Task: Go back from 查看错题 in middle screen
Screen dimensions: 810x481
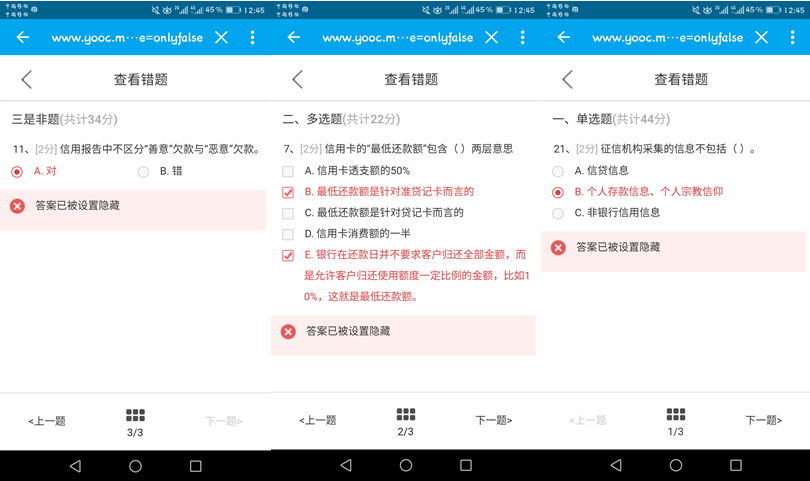Action: pos(297,80)
